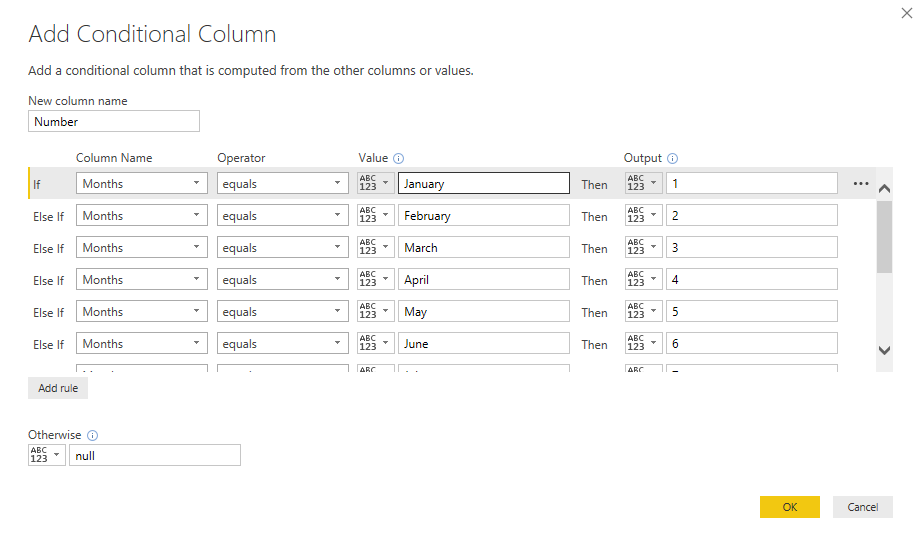Click the New column name field
922x545 pixels.
pos(113,121)
